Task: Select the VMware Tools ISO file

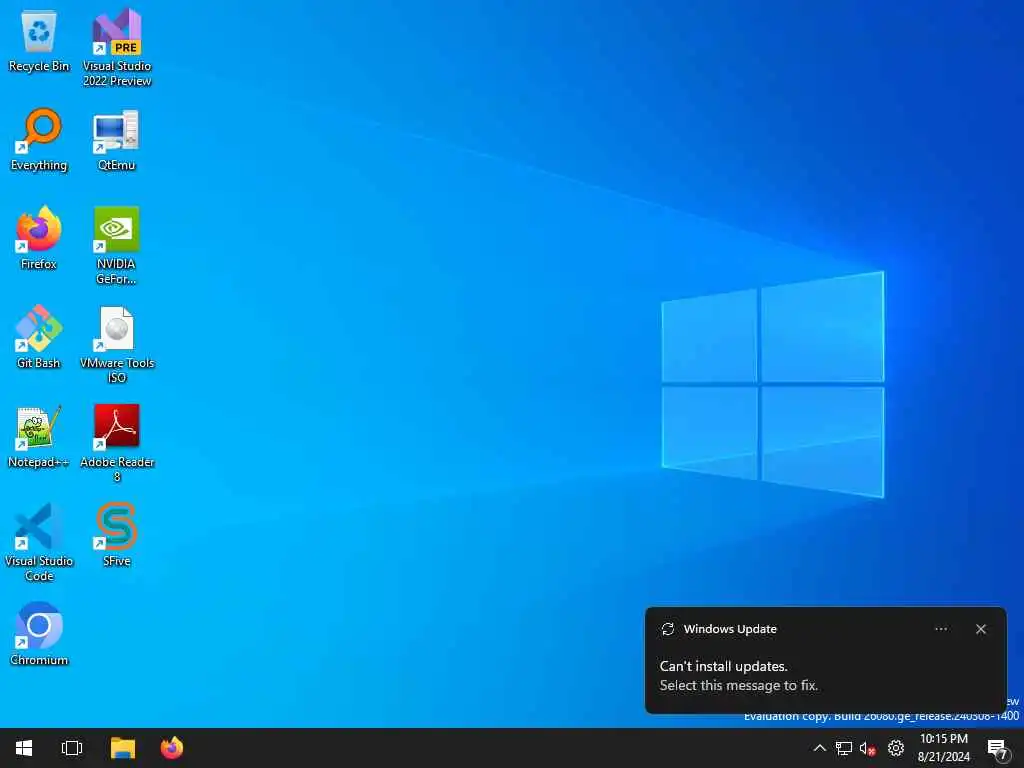Action: tap(117, 345)
